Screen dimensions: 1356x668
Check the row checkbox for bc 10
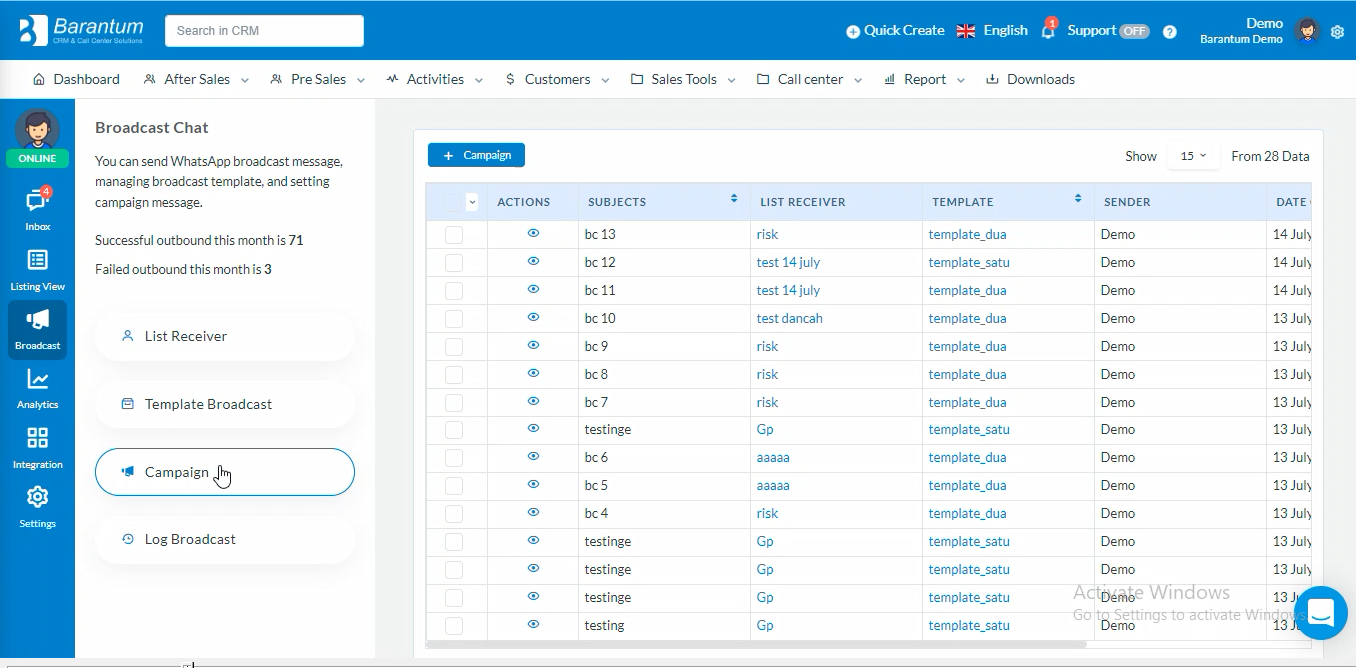pos(454,318)
